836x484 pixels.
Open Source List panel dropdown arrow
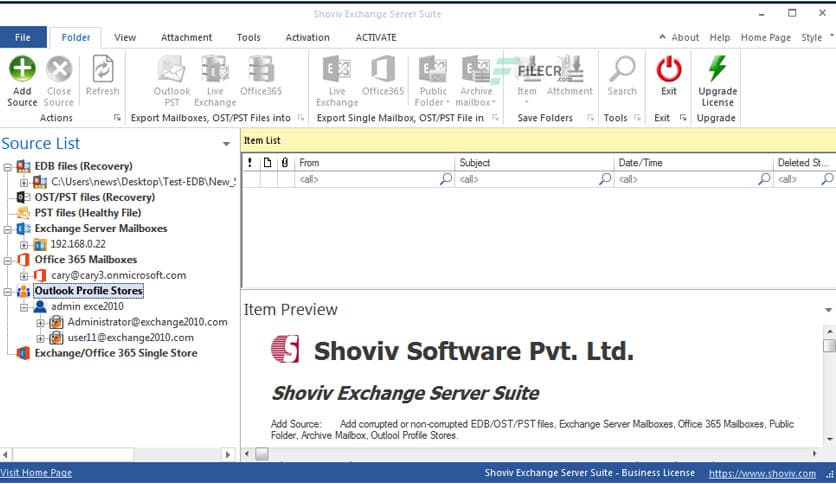coord(226,144)
